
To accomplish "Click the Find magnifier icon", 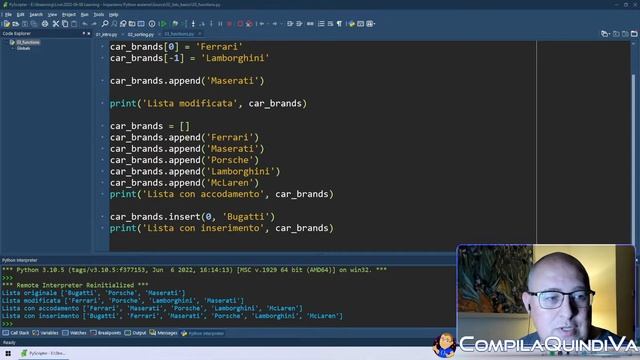I will click(x=105, y=24).
